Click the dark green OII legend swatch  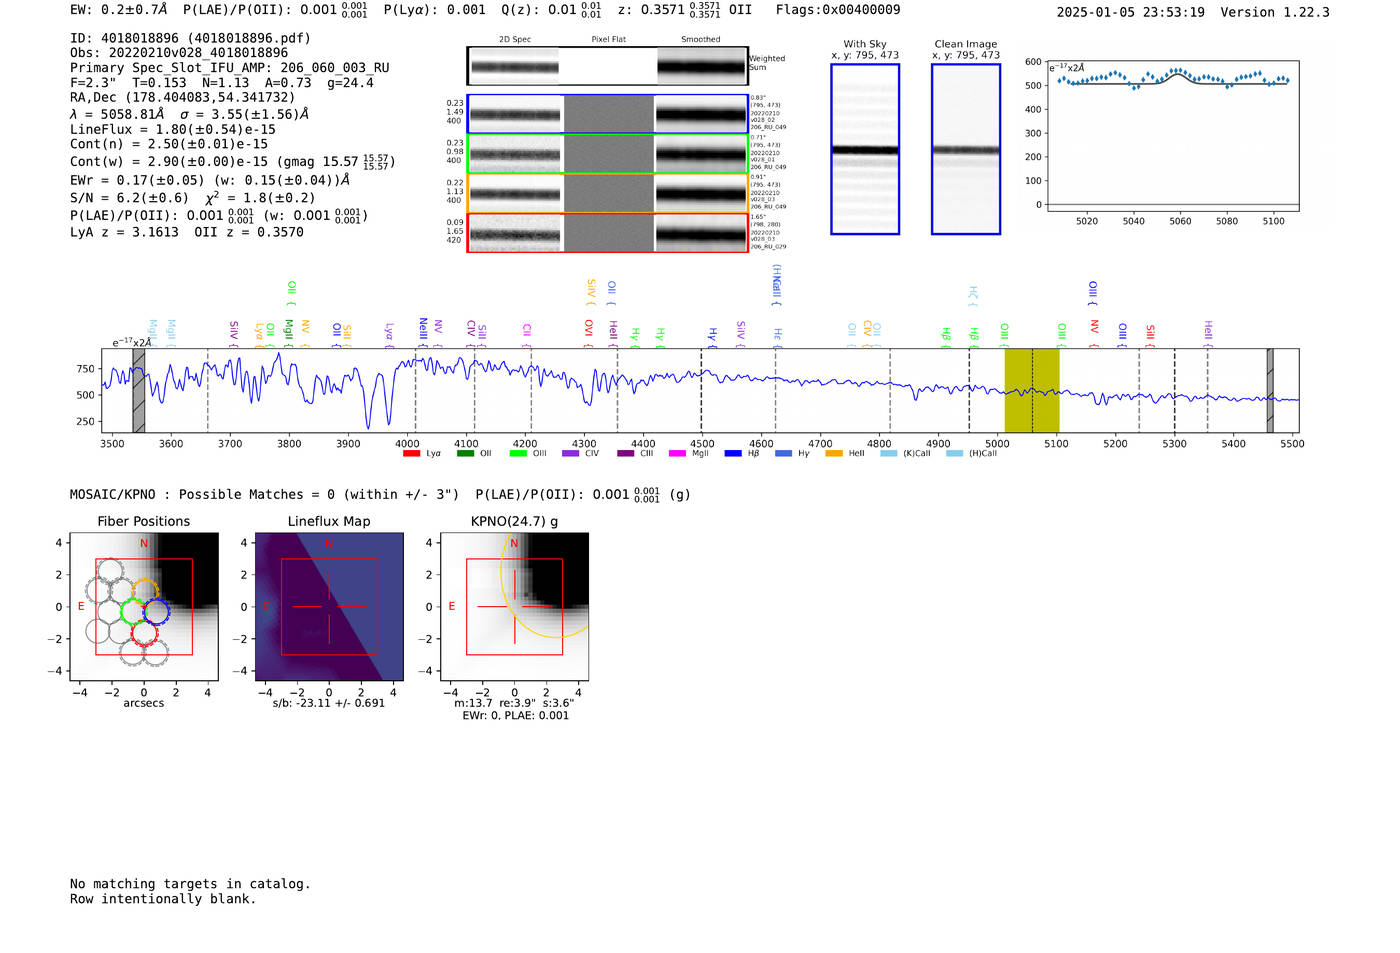(x=465, y=454)
